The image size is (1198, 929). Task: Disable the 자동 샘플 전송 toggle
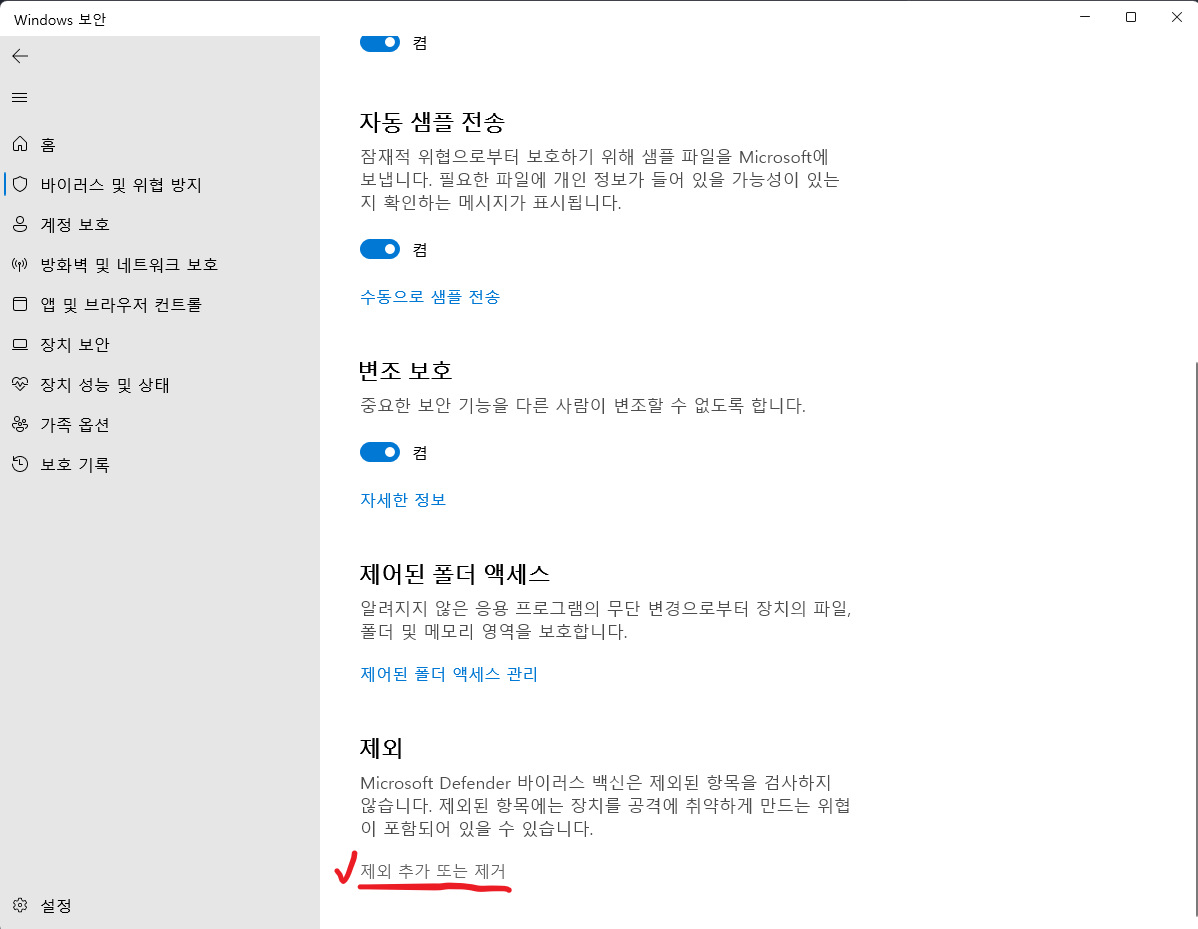coord(380,249)
